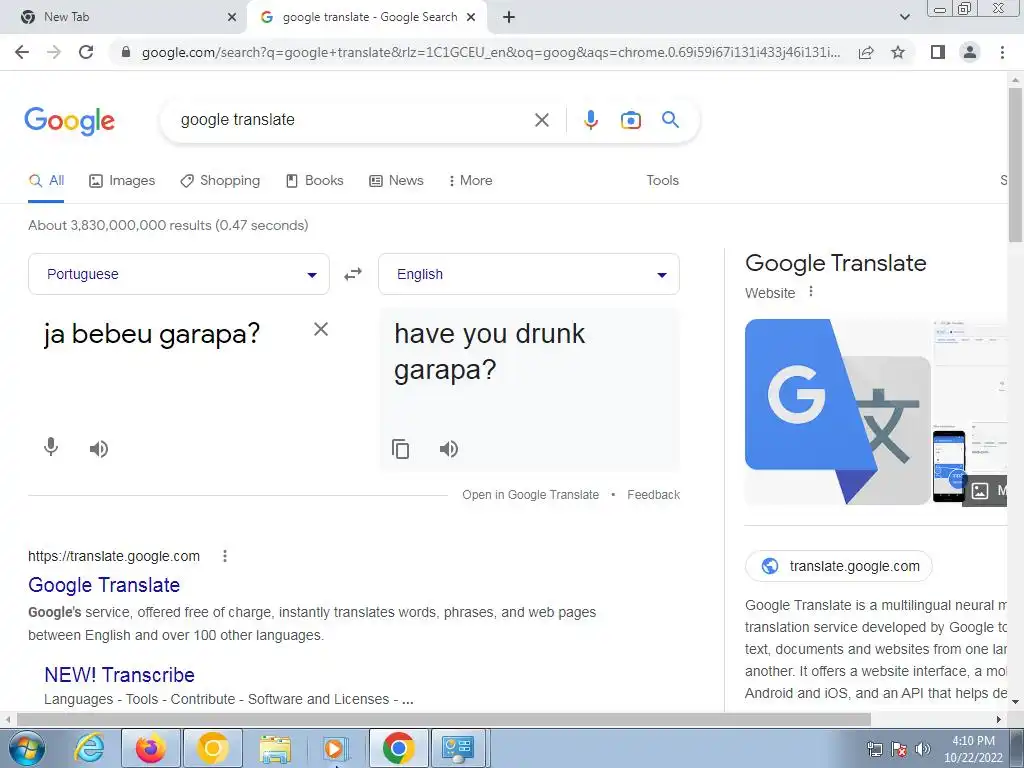The width and height of the screenshot is (1024, 768).
Task: Click the vertical scrollbar thumb
Action: coord(1016,163)
